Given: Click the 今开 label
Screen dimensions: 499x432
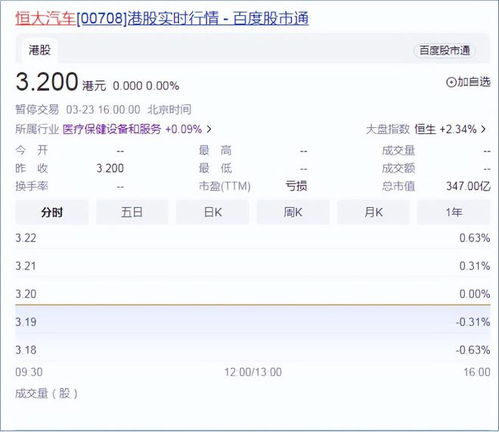Looking at the screenshot, I should point(32,150).
